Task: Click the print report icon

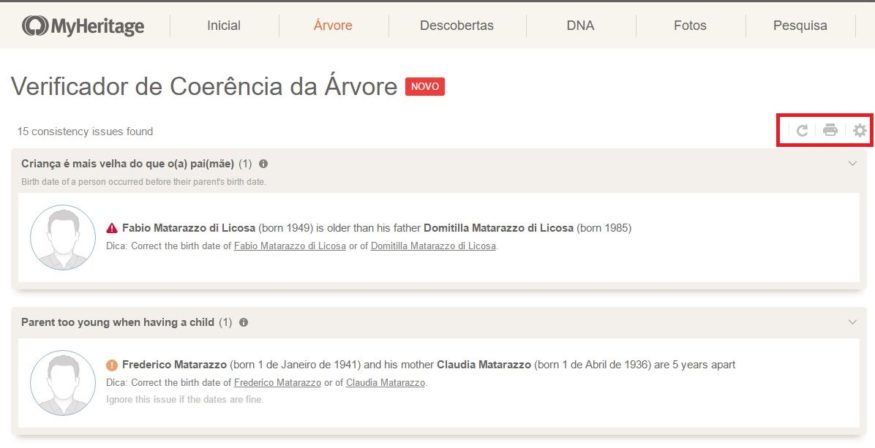Action: point(830,130)
